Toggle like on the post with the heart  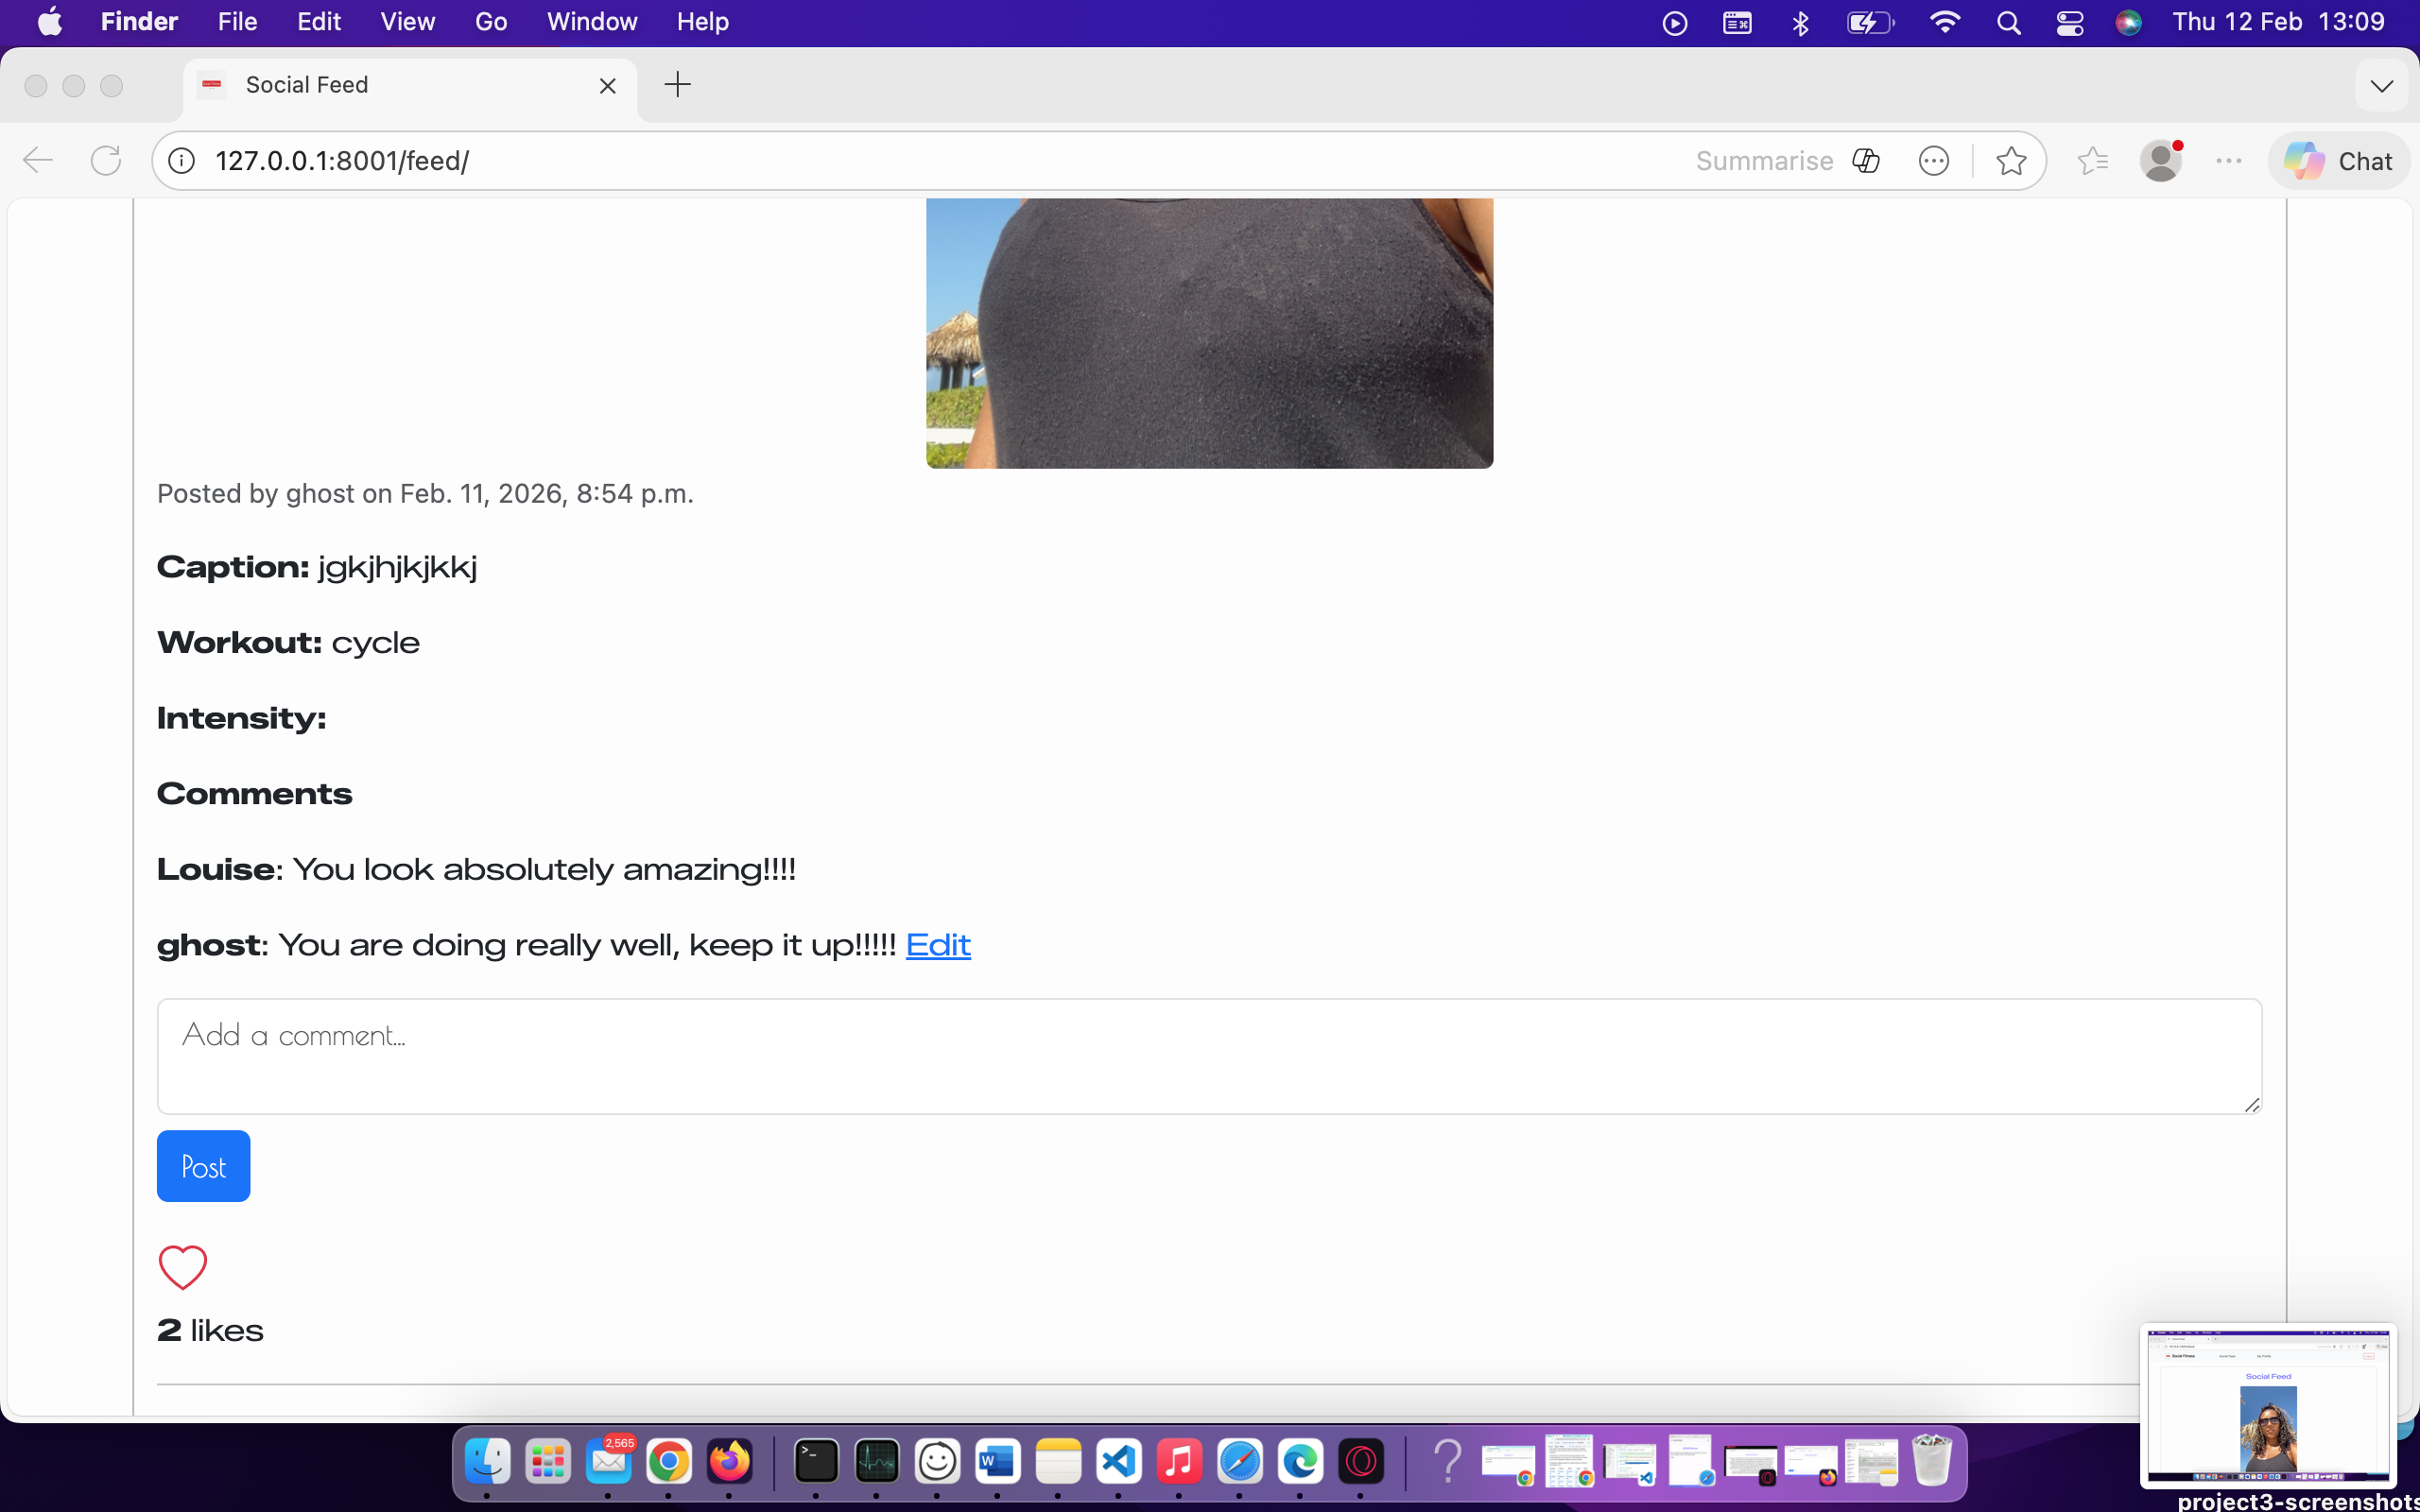182,1267
